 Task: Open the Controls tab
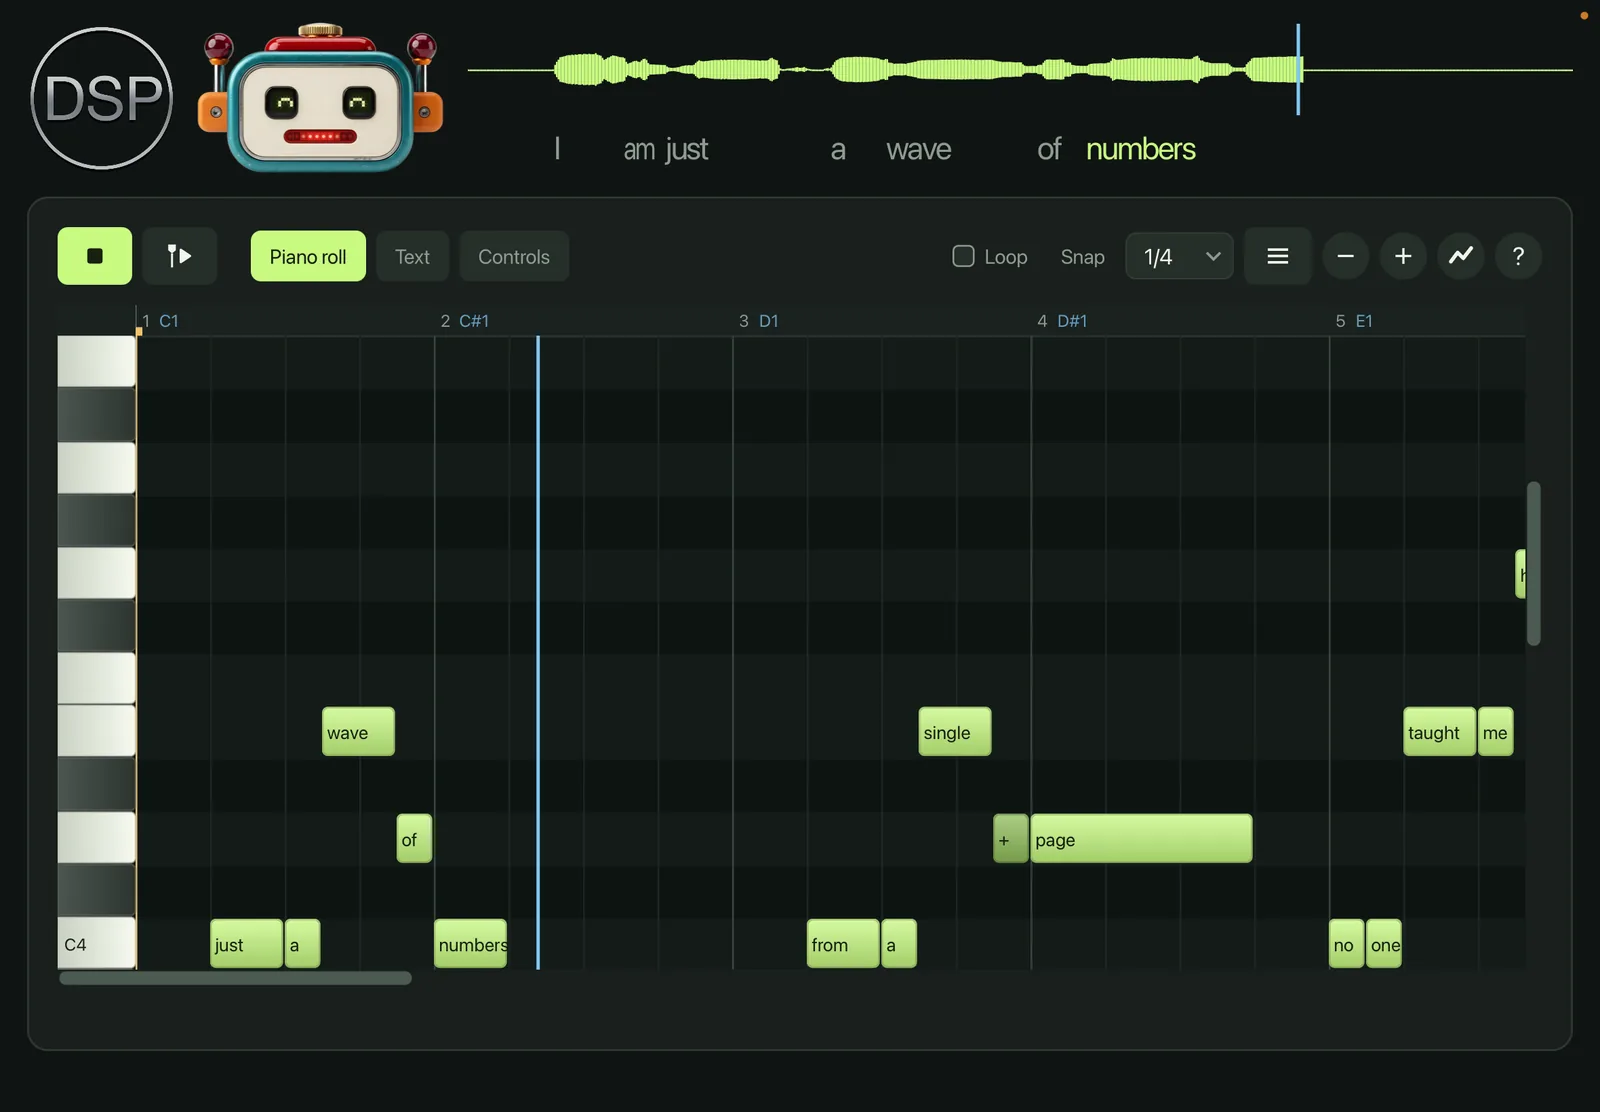[x=514, y=257]
